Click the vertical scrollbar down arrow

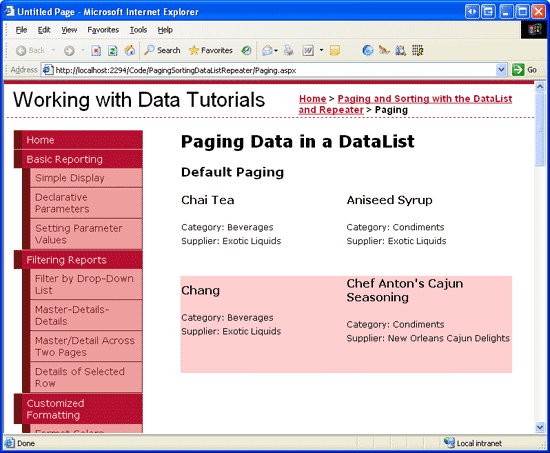pyautogui.click(x=540, y=427)
